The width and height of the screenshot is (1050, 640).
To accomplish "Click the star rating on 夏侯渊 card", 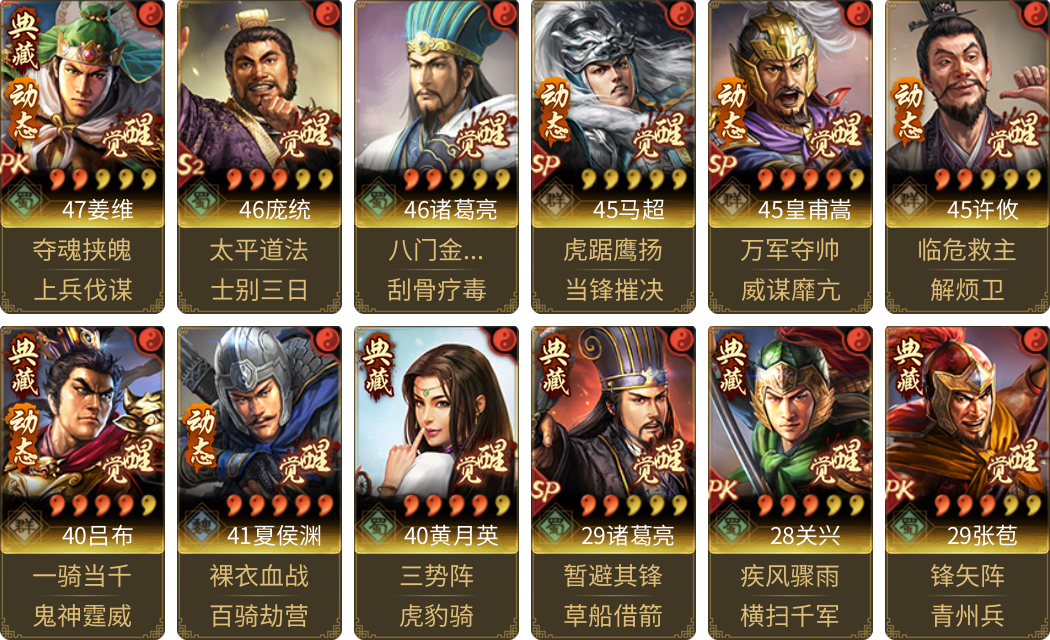I will pyautogui.click(x=279, y=505).
